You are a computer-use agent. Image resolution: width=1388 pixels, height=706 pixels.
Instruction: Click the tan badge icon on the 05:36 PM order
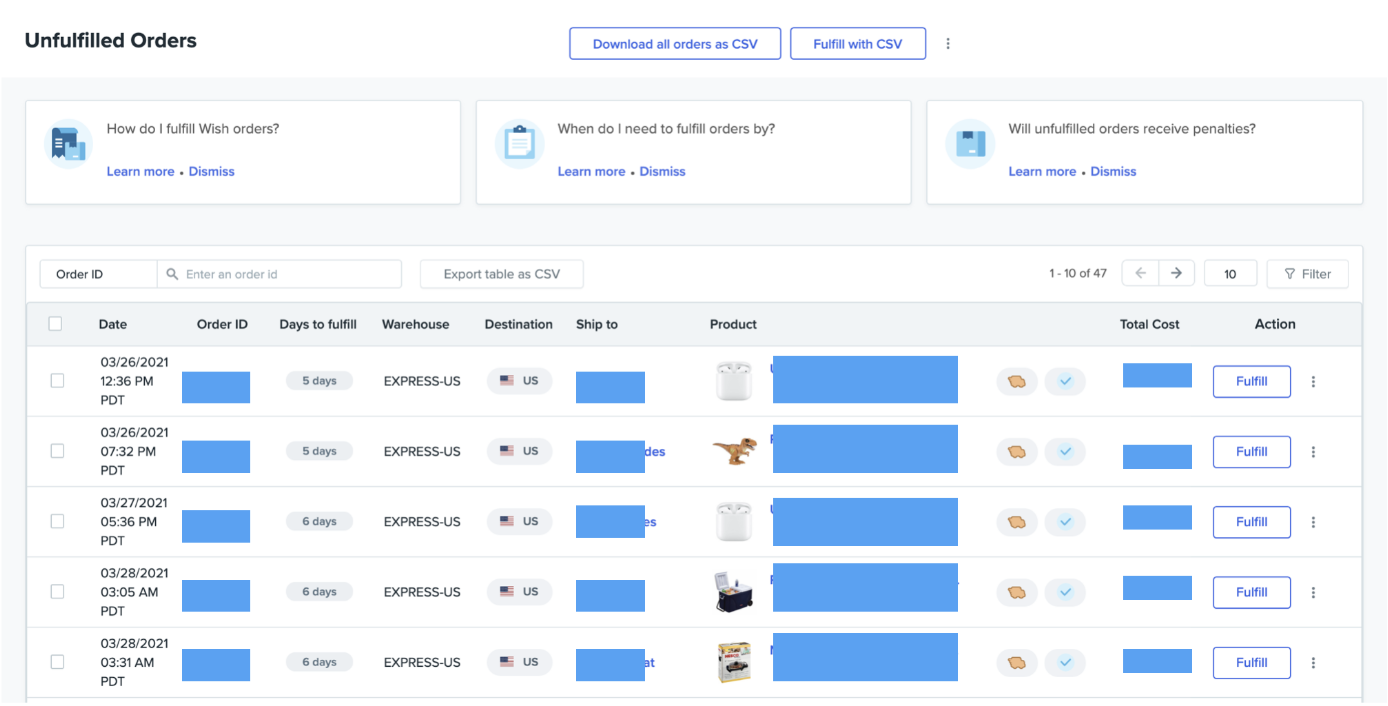click(x=1017, y=522)
